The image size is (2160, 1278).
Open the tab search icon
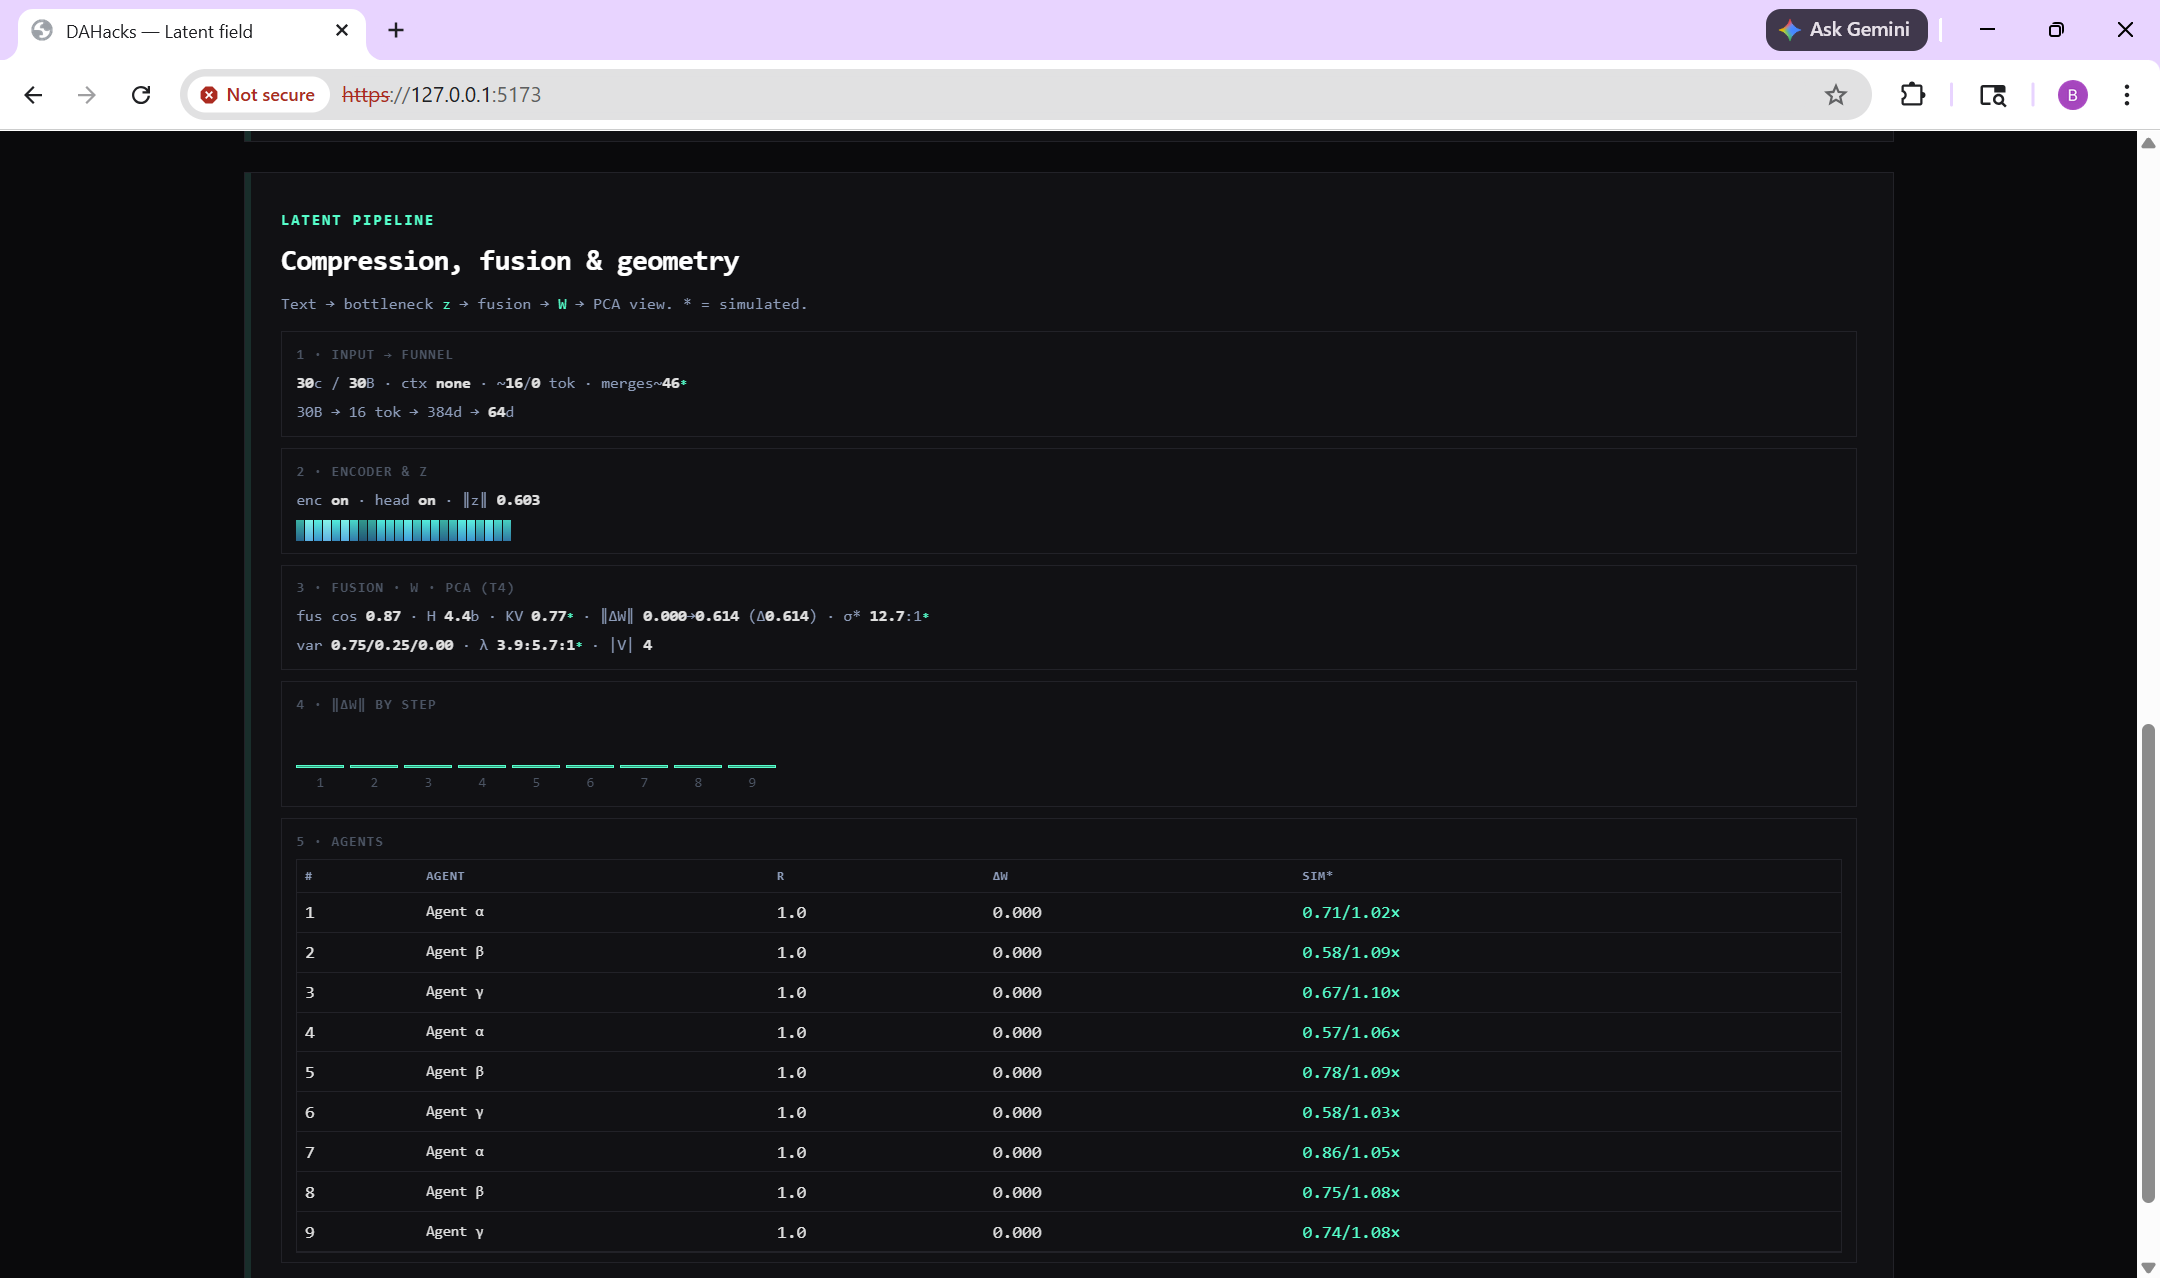click(1992, 95)
